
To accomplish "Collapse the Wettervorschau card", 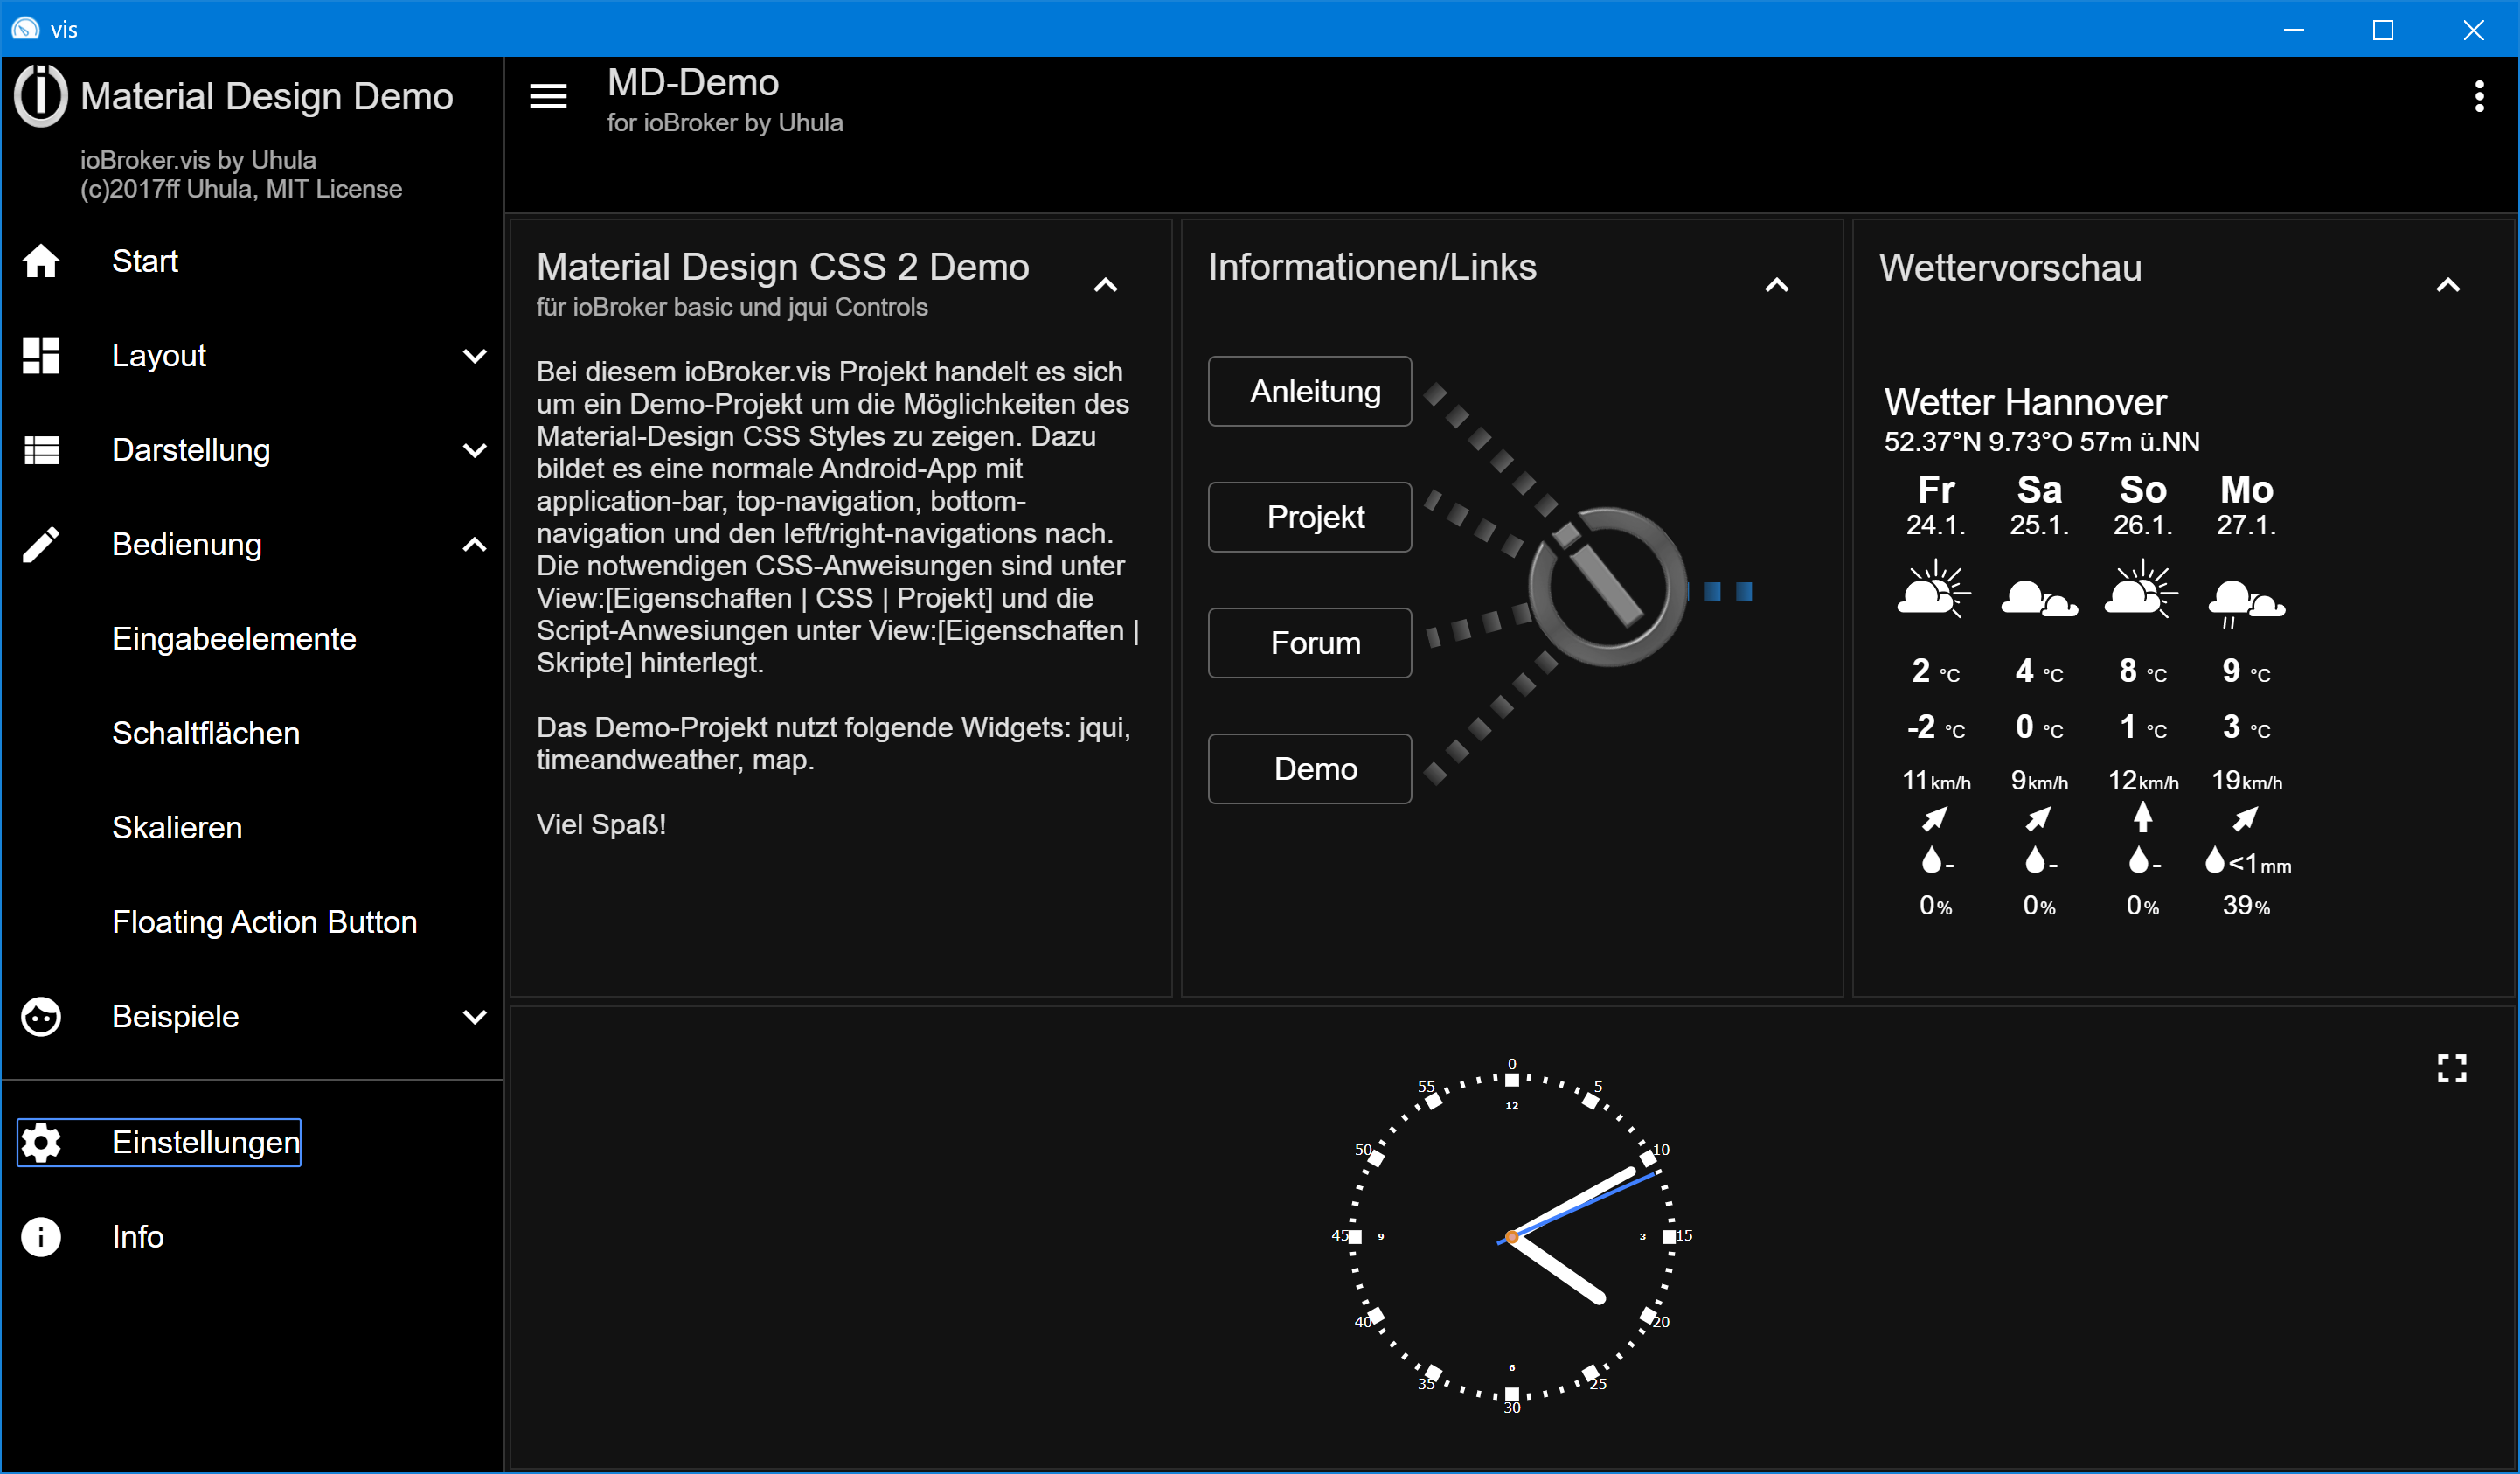I will 2447,286.
